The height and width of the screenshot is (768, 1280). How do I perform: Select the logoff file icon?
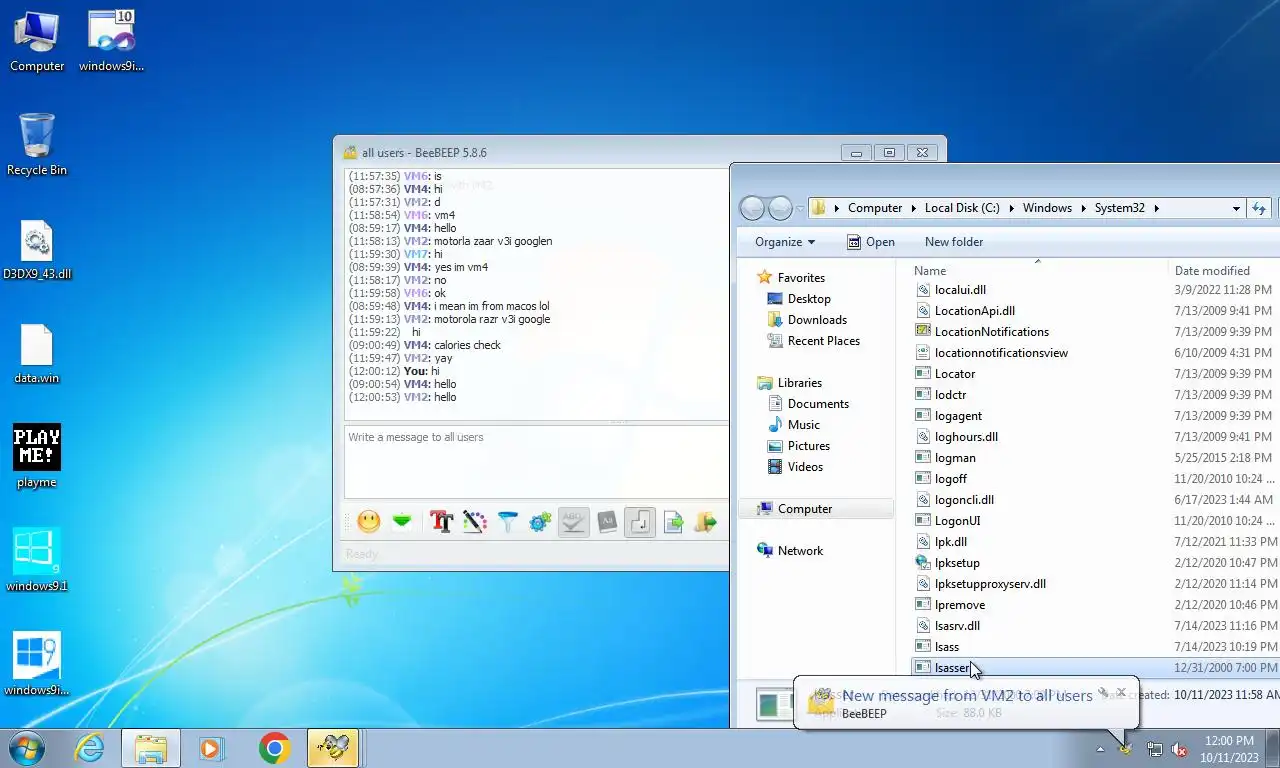pyautogui.click(x=924, y=479)
